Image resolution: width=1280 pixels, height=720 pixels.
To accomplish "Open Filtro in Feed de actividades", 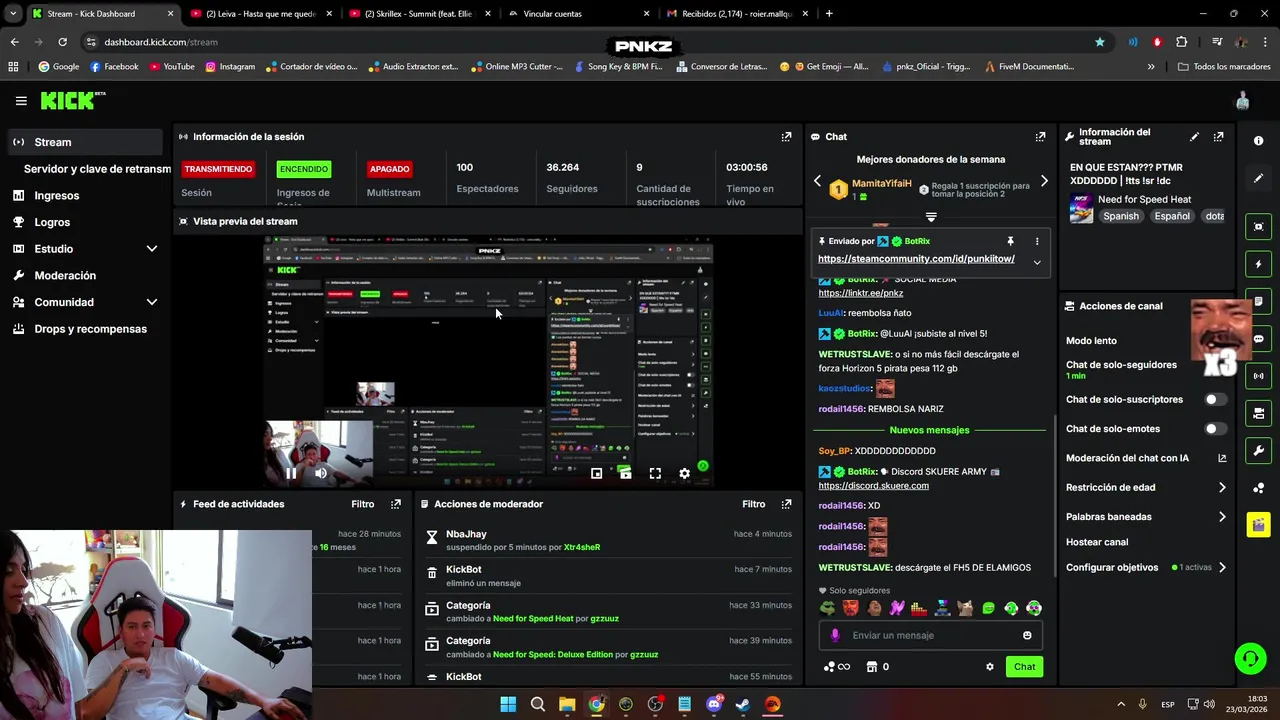I will click(362, 505).
